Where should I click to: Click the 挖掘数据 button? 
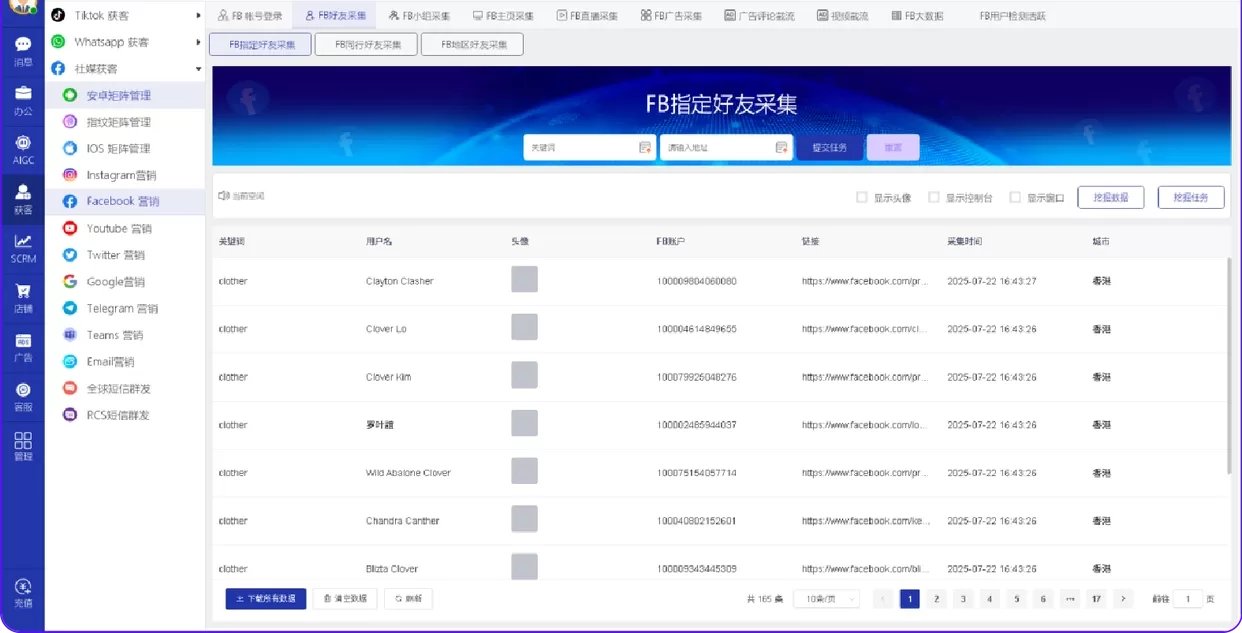(x=1110, y=197)
